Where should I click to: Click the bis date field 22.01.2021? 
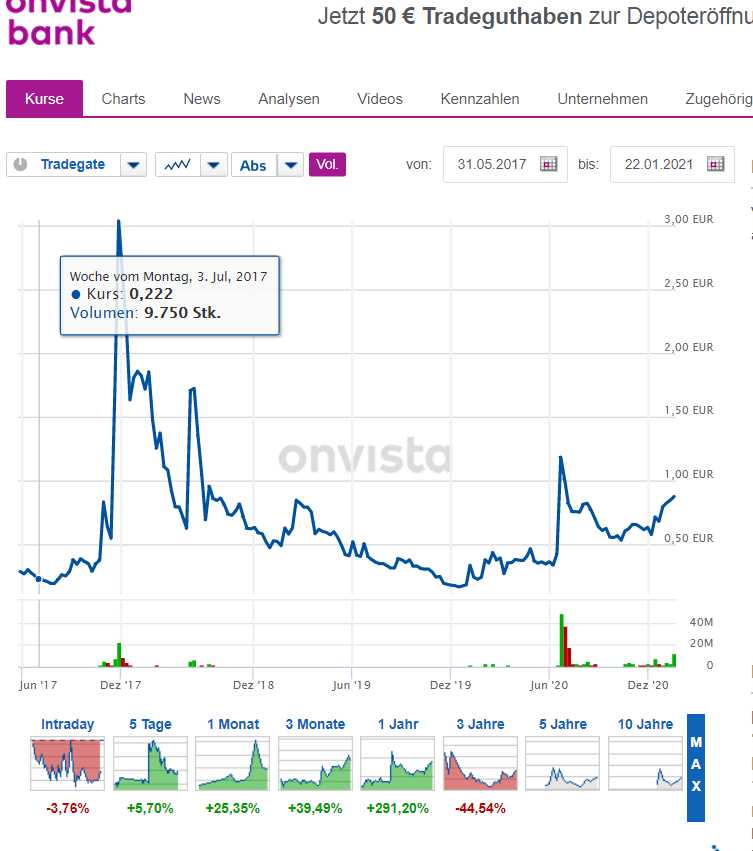tap(672, 164)
